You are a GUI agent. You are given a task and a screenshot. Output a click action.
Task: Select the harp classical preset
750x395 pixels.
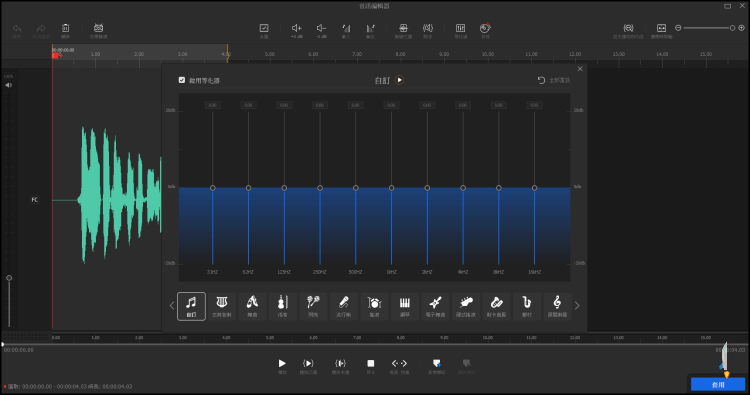[x=221, y=306]
